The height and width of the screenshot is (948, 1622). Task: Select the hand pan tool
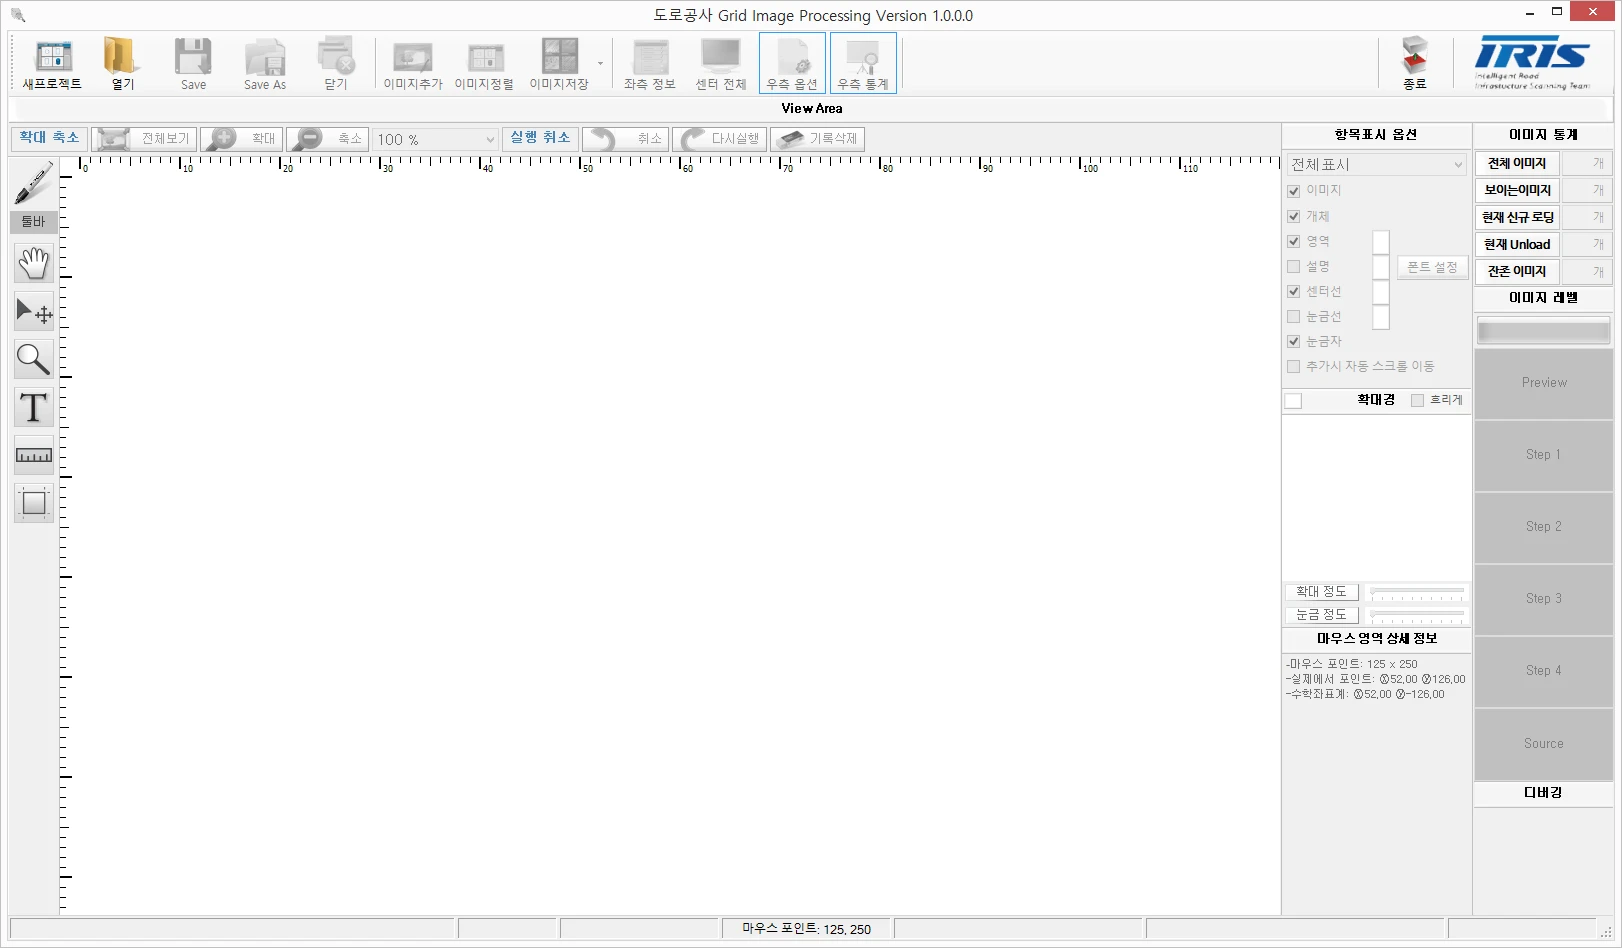34,263
